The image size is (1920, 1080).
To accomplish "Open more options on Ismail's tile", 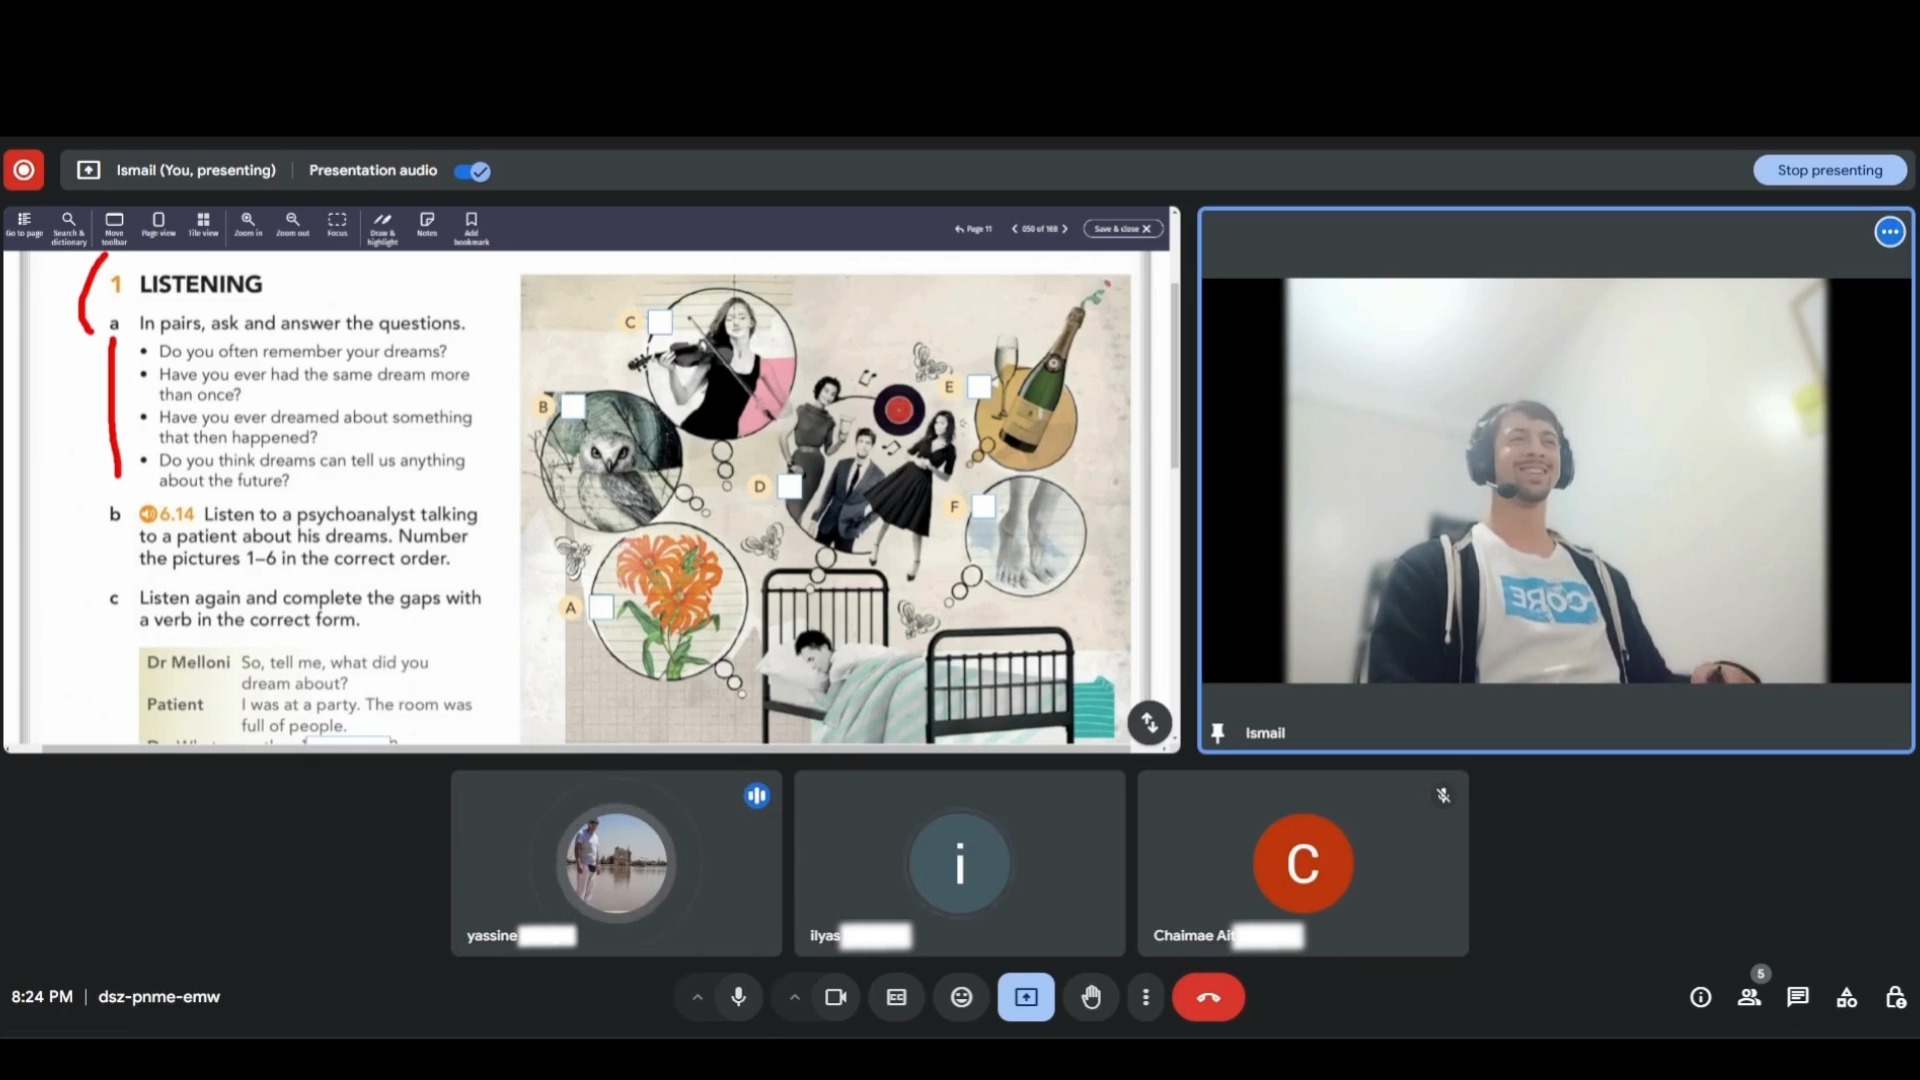I will [1889, 232].
